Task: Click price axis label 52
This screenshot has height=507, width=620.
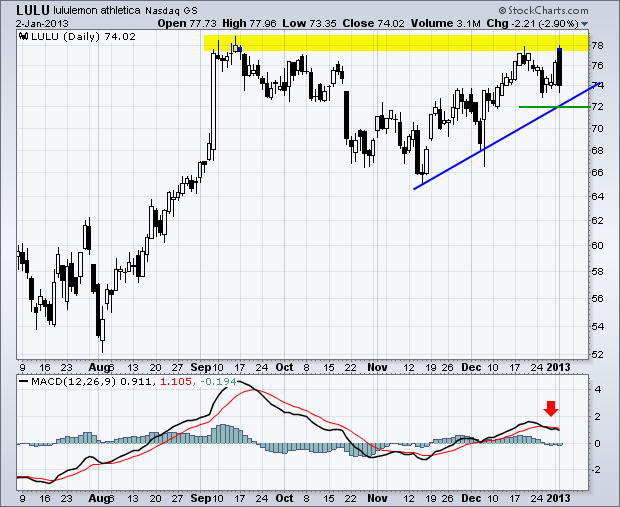Action: [598, 355]
